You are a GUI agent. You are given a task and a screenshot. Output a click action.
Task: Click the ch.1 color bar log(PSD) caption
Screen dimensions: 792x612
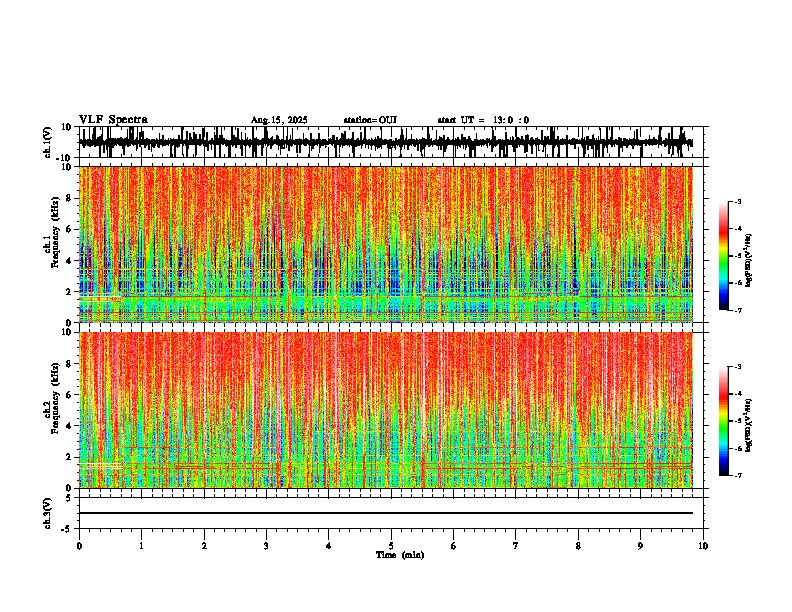[x=749, y=260]
